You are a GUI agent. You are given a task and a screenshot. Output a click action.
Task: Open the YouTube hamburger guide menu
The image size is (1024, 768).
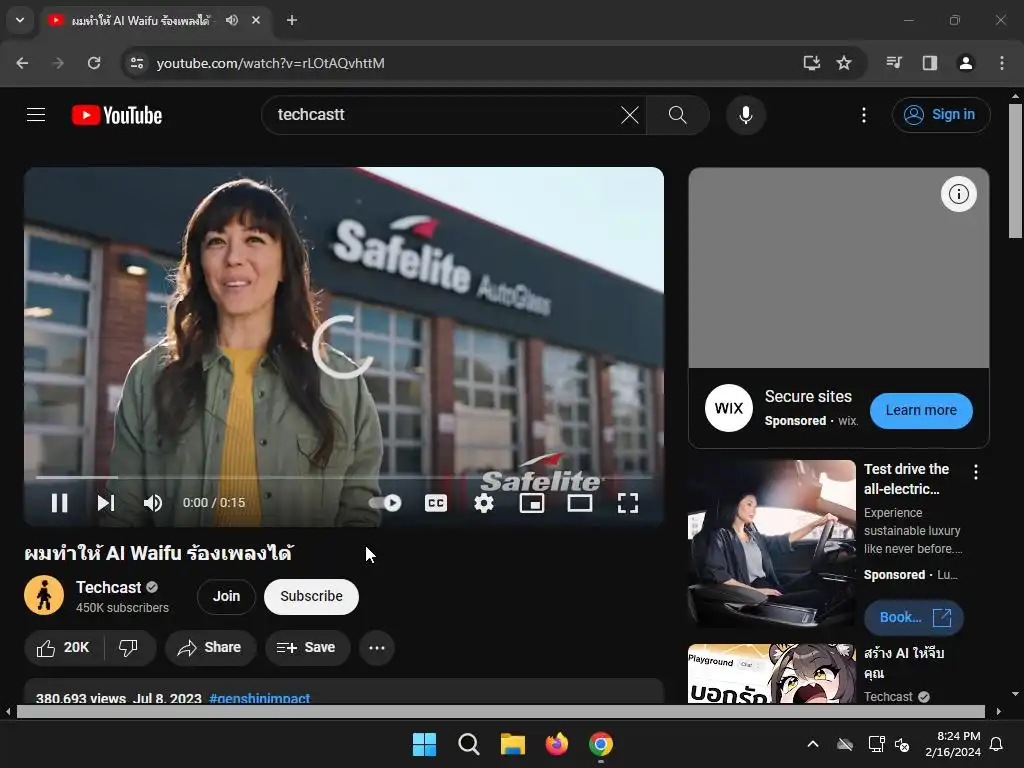(x=36, y=115)
